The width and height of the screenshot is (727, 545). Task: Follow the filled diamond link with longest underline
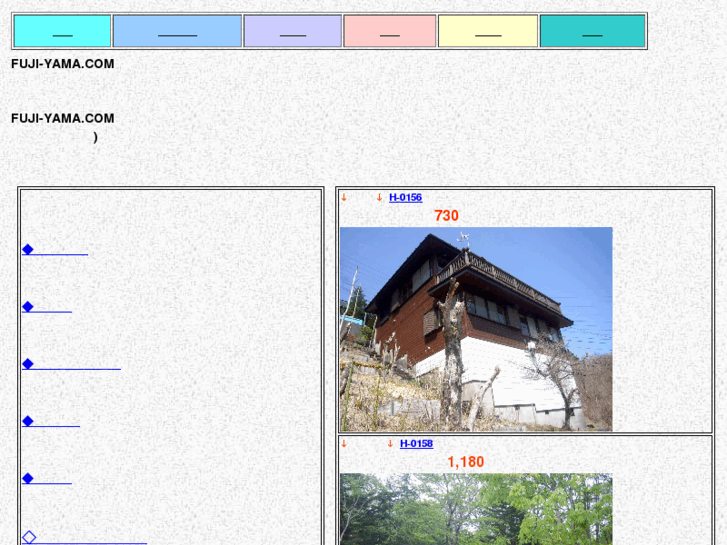(x=71, y=364)
